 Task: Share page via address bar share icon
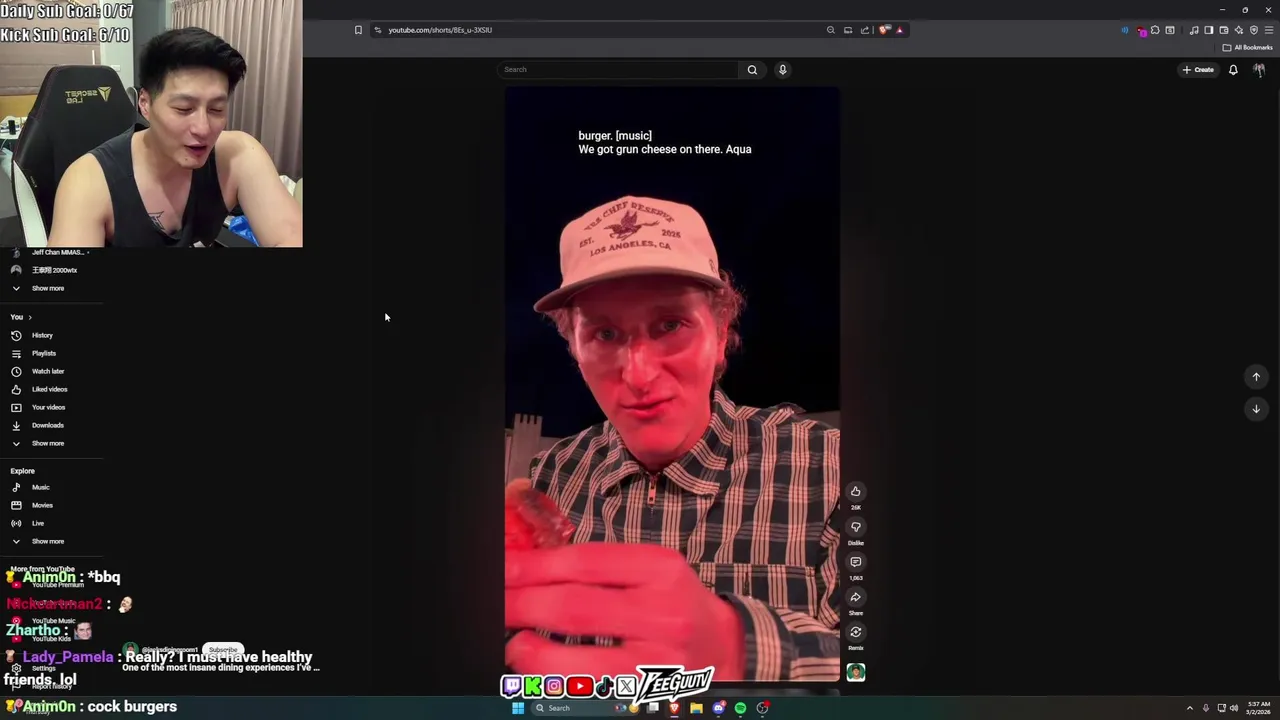tap(865, 30)
